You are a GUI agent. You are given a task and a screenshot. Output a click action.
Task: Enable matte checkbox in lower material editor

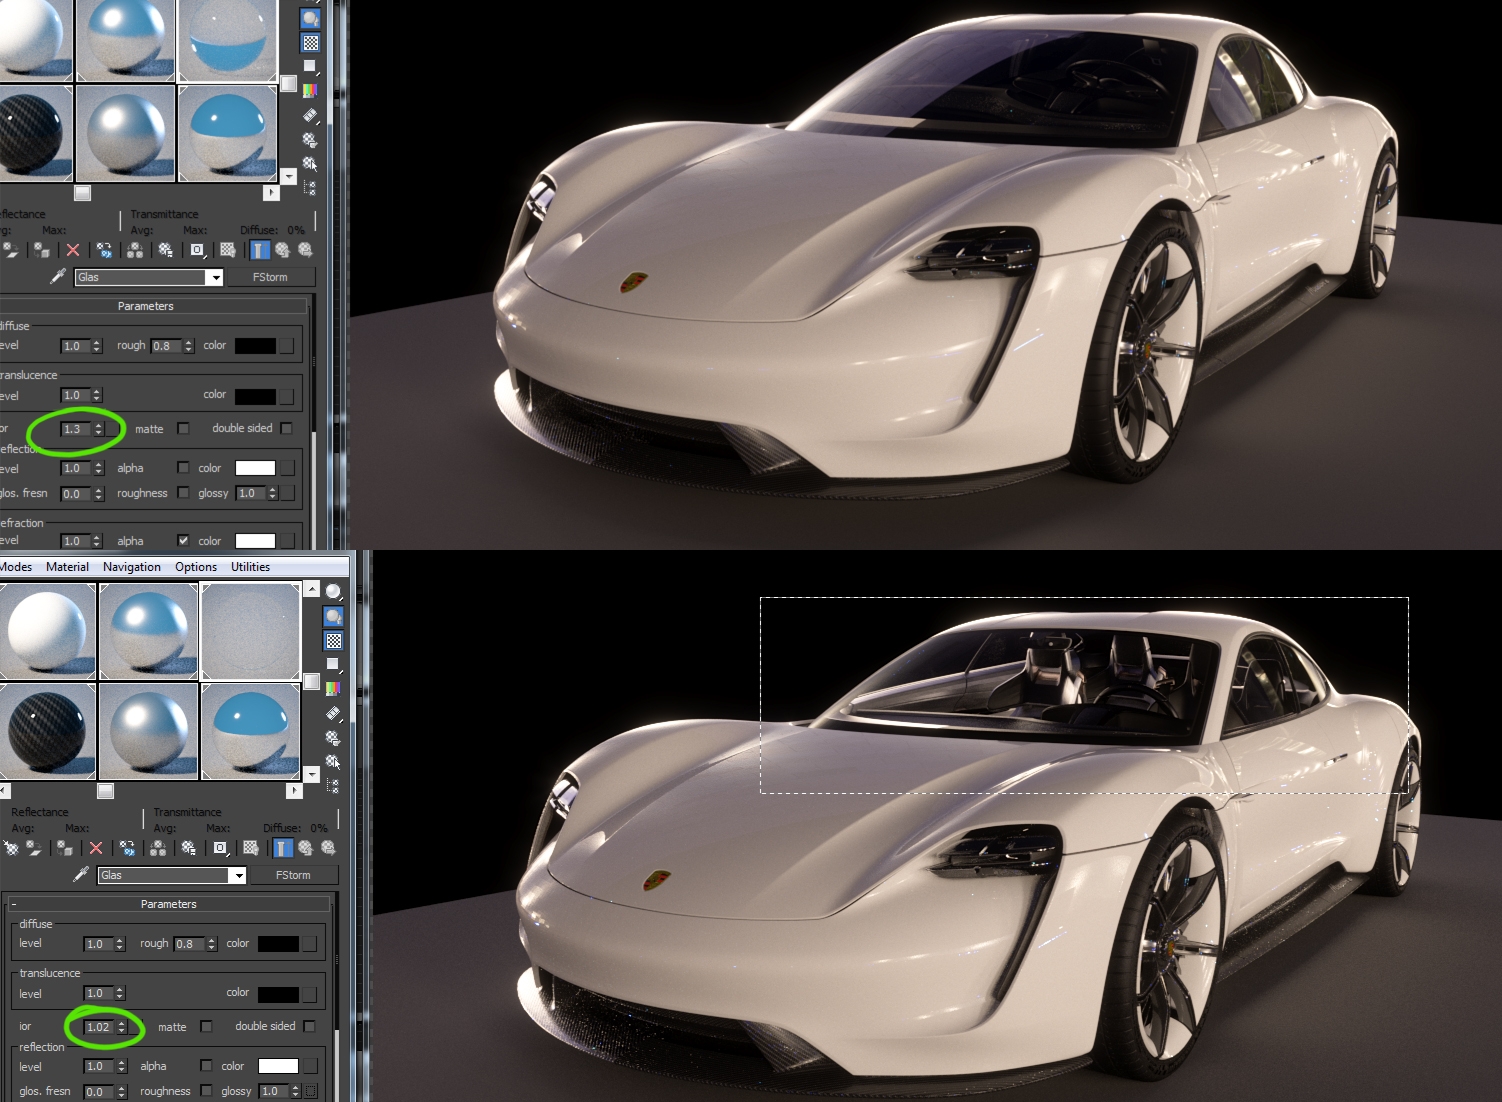click(206, 1026)
